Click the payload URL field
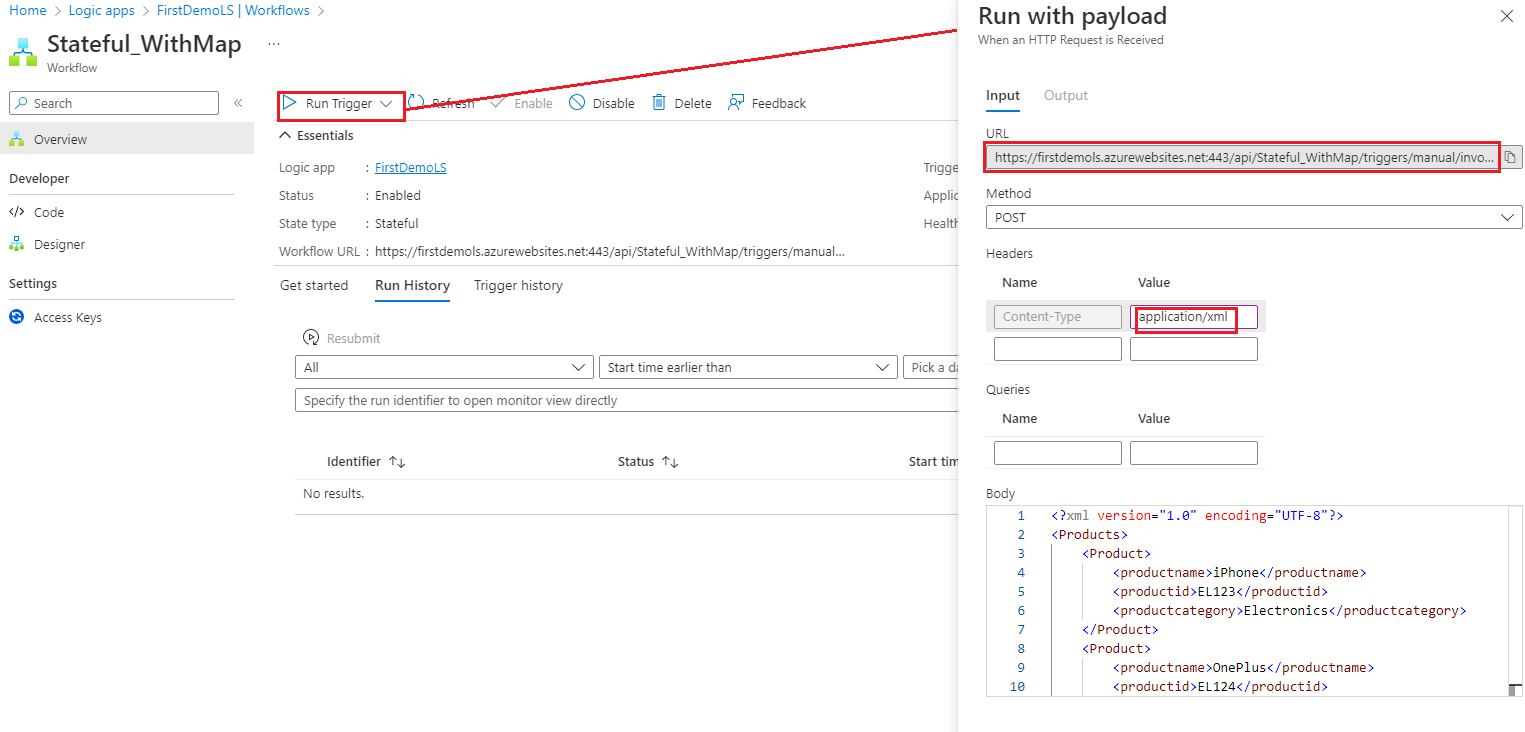The image size is (1525, 732). coord(1243,157)
